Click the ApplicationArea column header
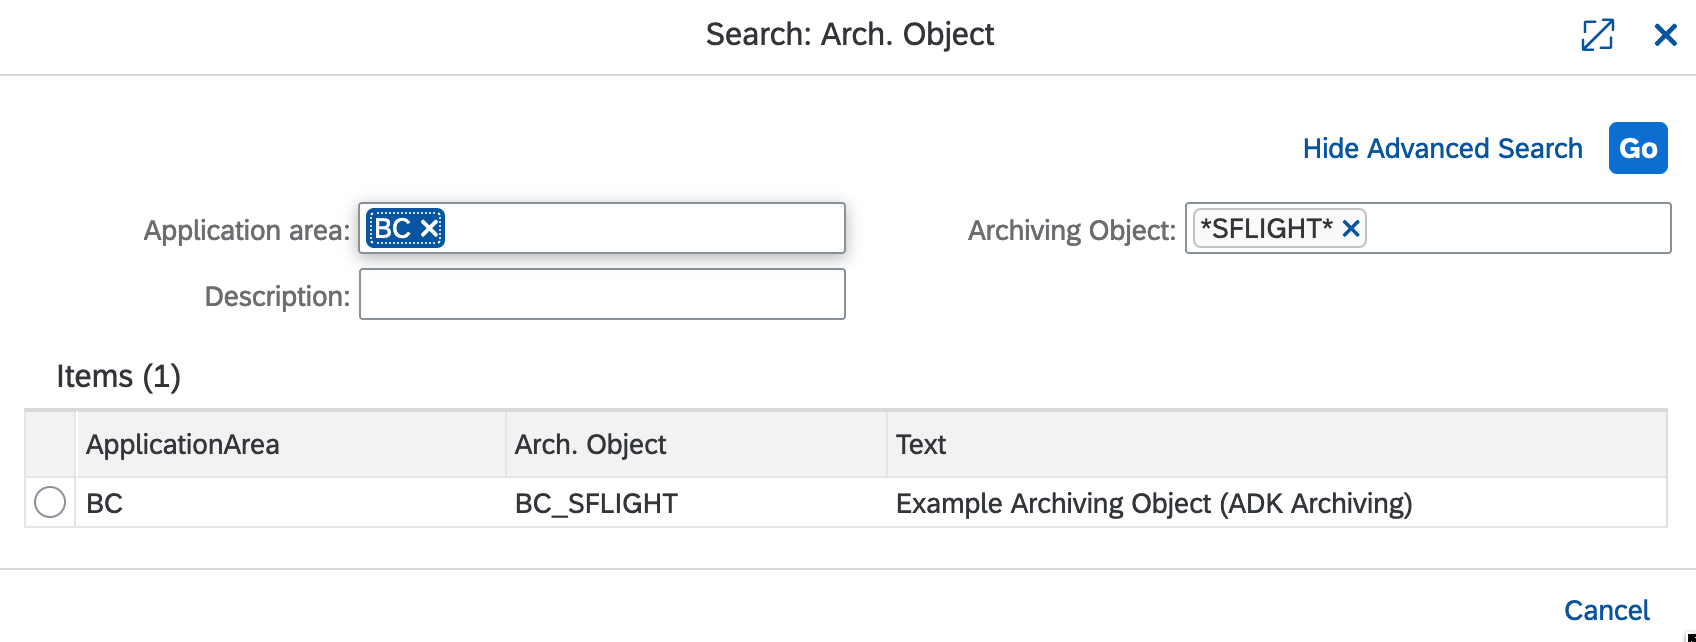Screen dimensions: 1696x642 click(x=182, y=444)
